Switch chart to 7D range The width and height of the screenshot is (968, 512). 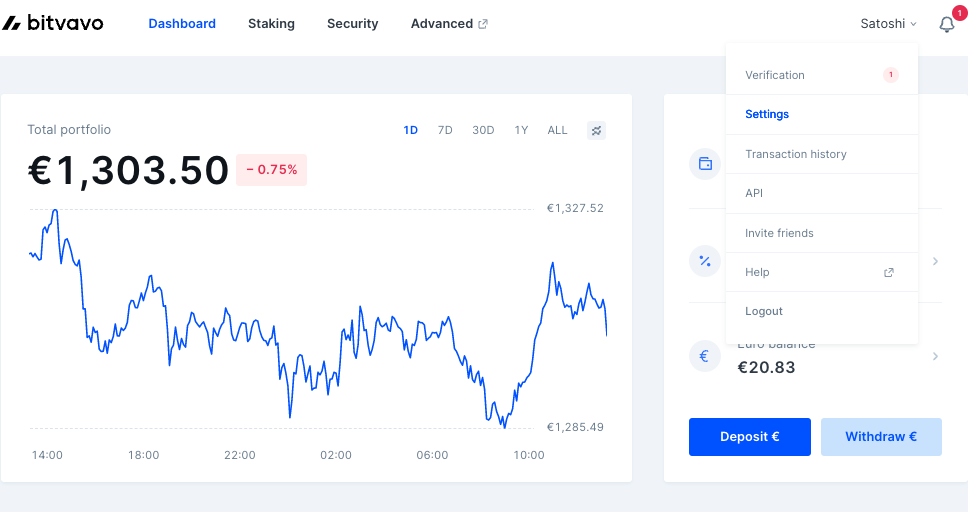point(445,130)
